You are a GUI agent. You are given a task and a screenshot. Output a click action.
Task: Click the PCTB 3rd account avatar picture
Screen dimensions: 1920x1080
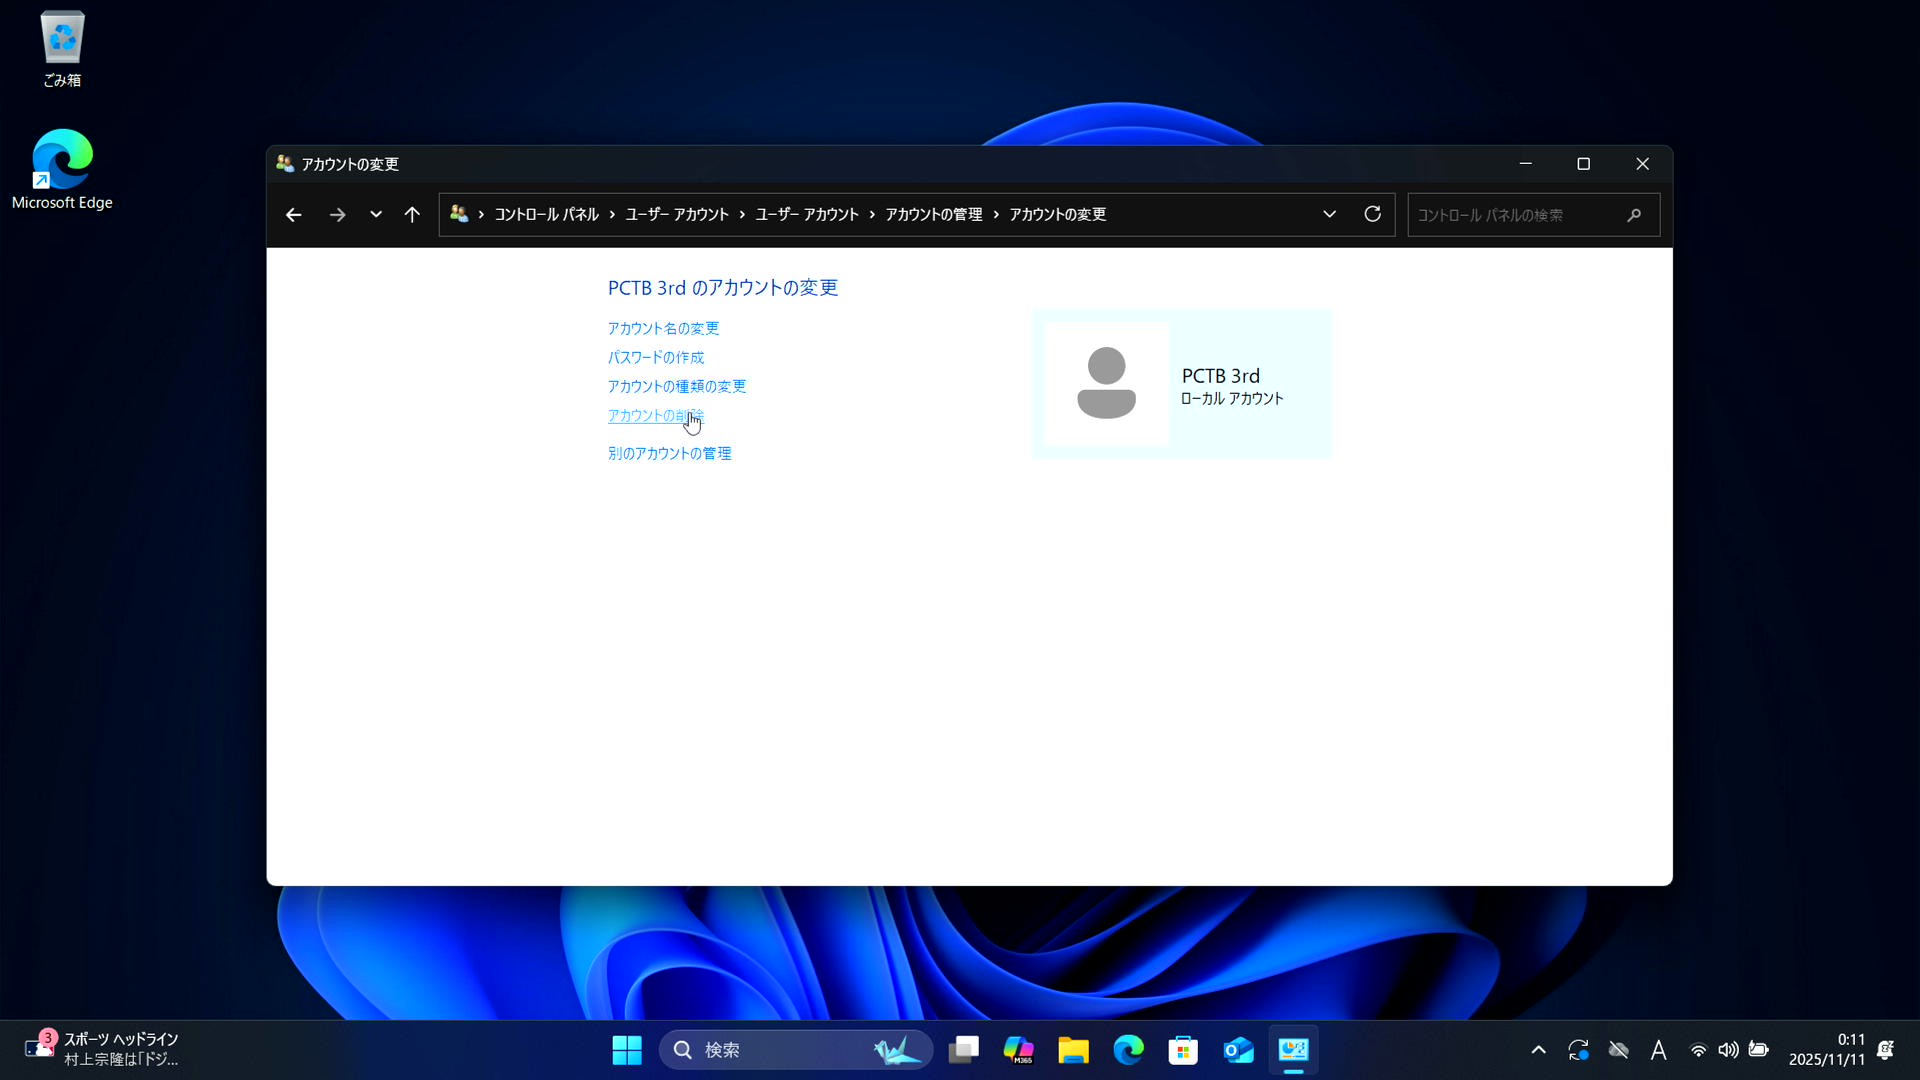(x=1106, y=384)
